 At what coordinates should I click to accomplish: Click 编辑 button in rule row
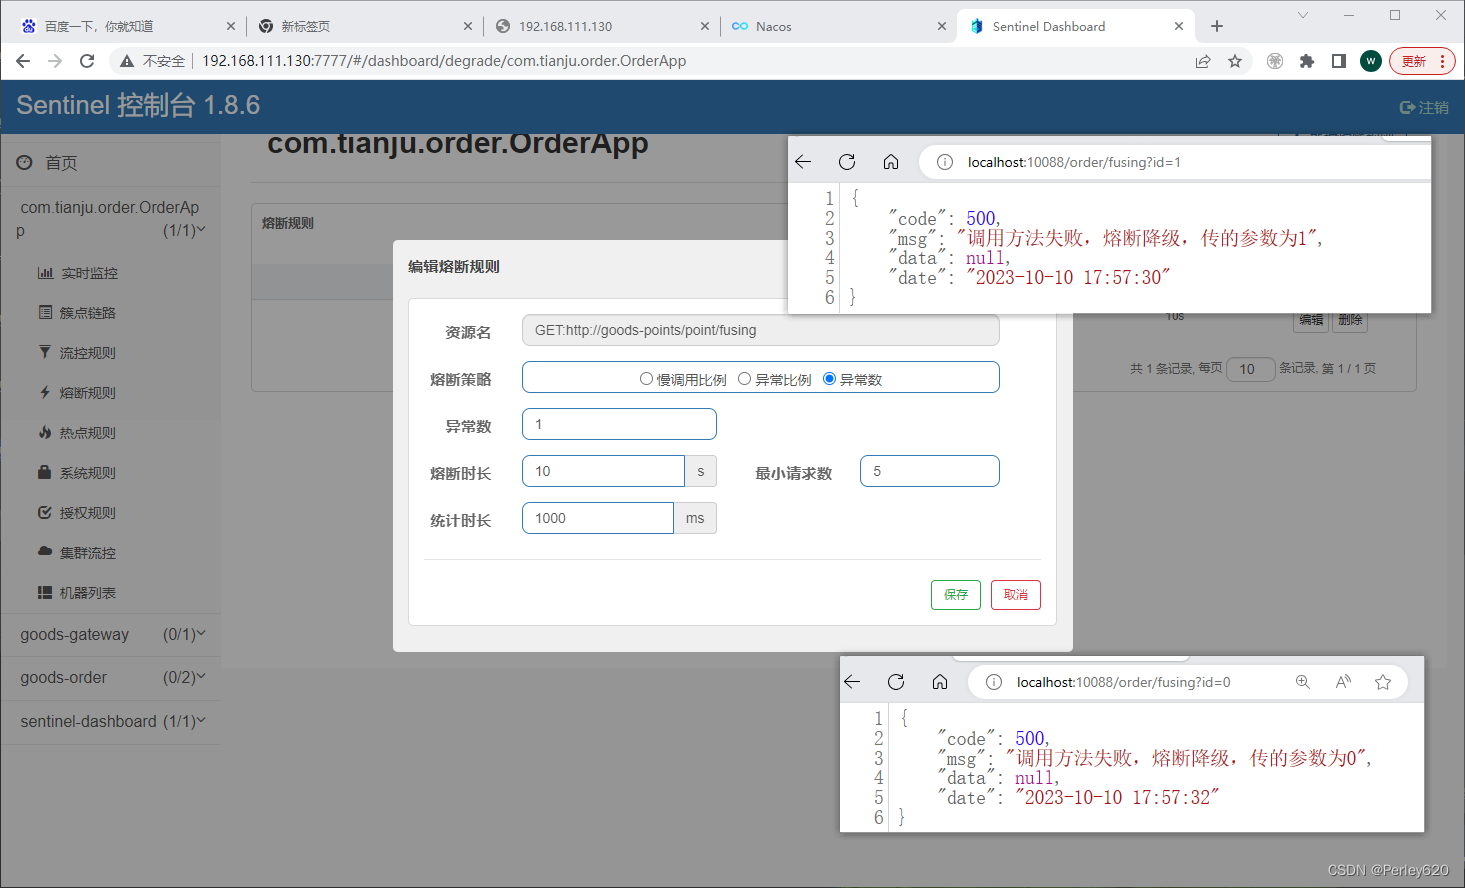click(x=1311, y=320)
